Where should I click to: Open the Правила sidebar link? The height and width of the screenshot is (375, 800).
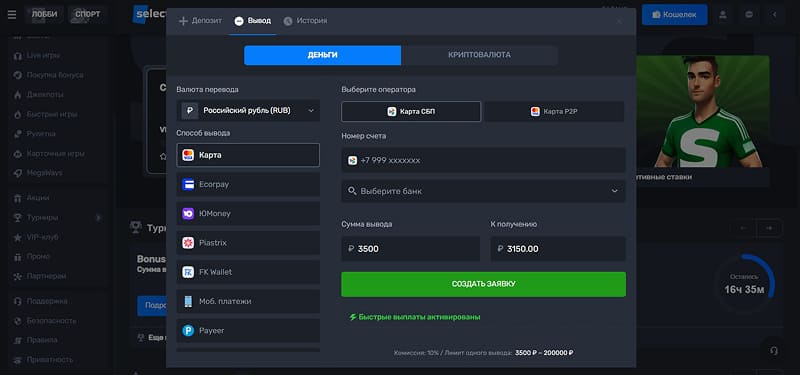[42, 340]
